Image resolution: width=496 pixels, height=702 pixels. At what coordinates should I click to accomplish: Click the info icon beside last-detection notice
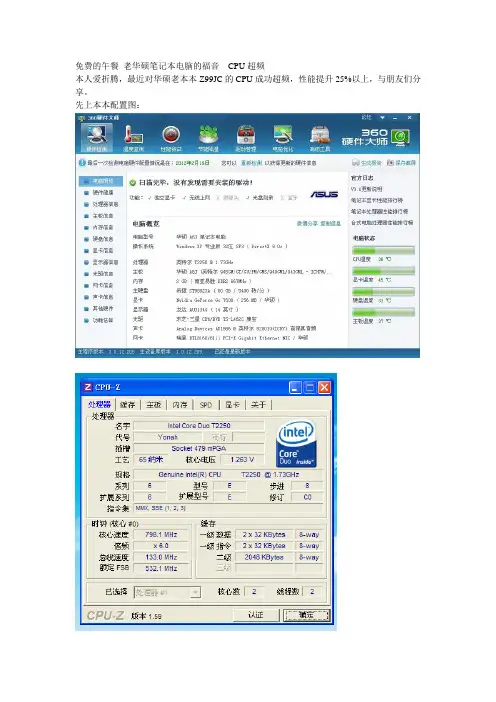click(x=82, y=163)
